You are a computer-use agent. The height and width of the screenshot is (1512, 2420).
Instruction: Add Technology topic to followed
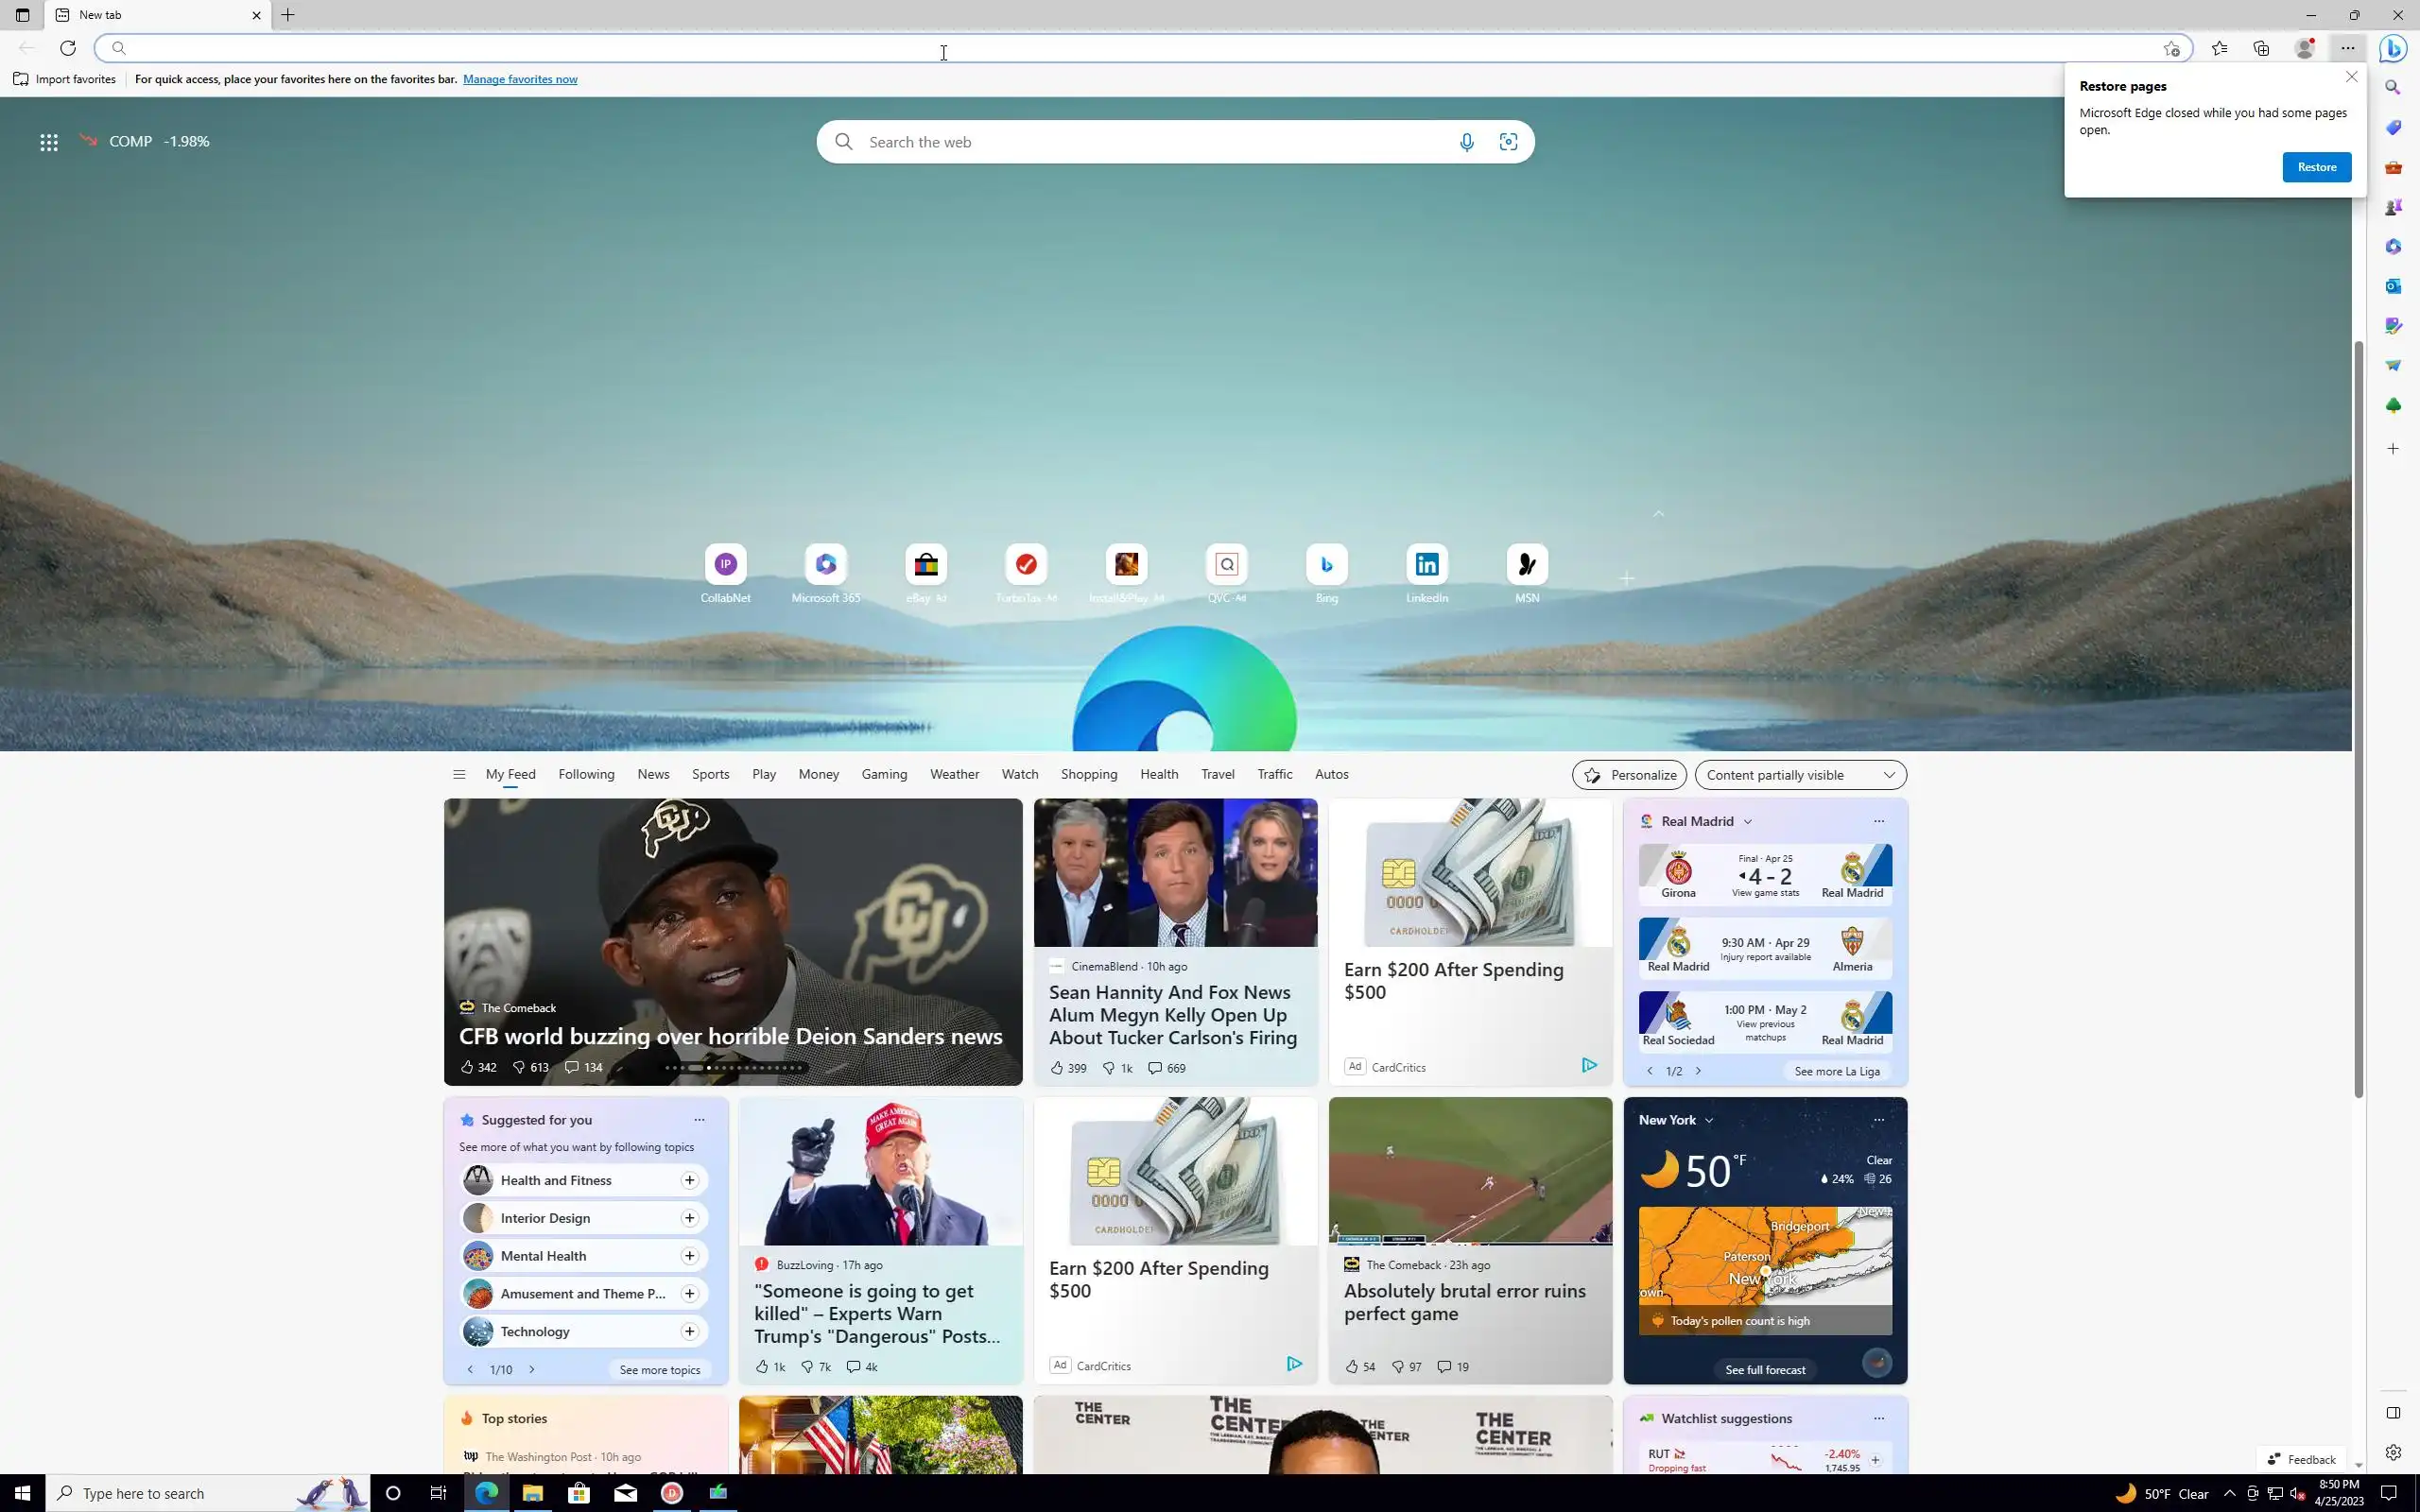[689, 1331]
